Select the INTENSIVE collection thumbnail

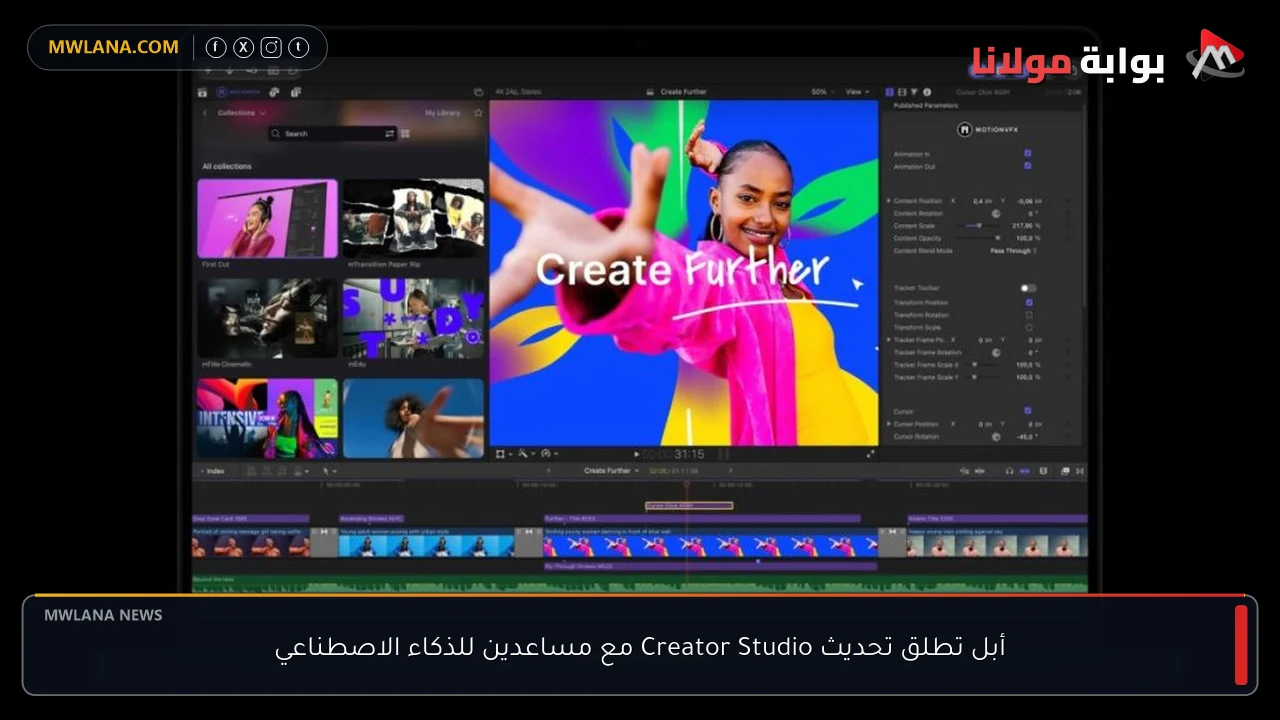pos(267,418)
